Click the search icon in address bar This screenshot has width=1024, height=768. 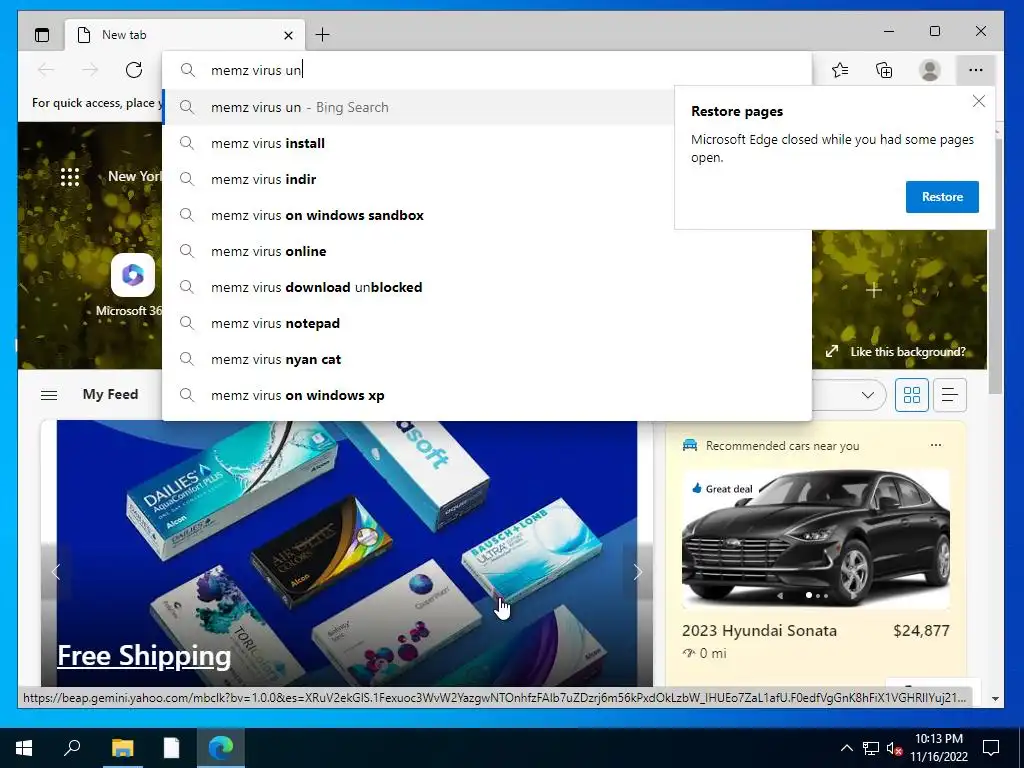187,70
